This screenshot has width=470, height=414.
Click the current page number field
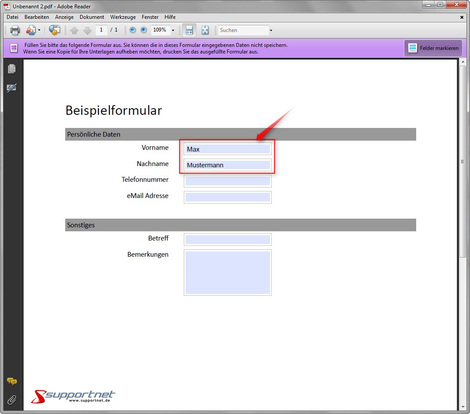pos(101,30)
